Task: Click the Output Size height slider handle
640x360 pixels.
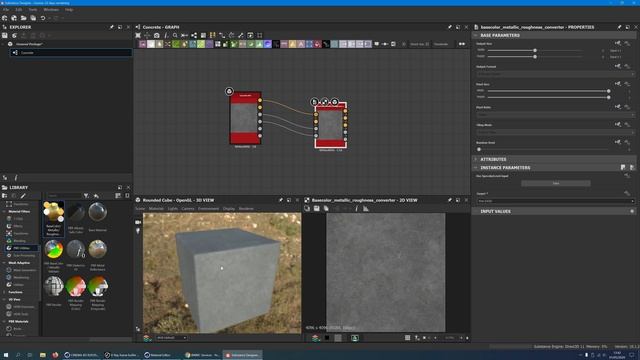Action: pos(535,56)
